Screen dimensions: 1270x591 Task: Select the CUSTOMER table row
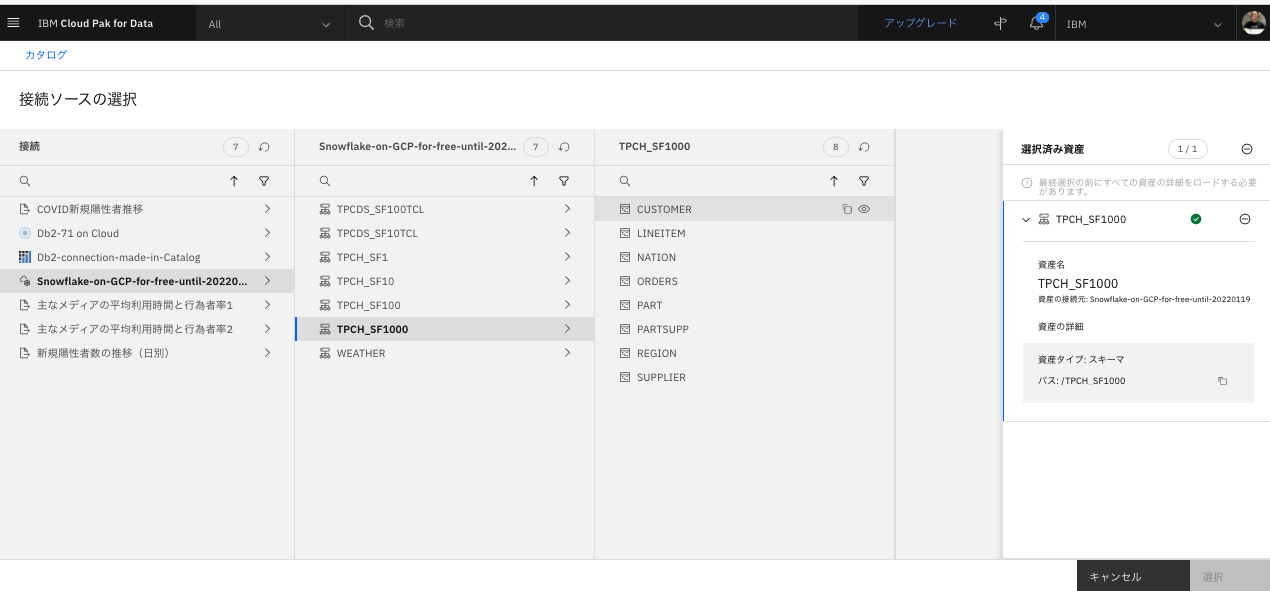click(x=745, y=209)
